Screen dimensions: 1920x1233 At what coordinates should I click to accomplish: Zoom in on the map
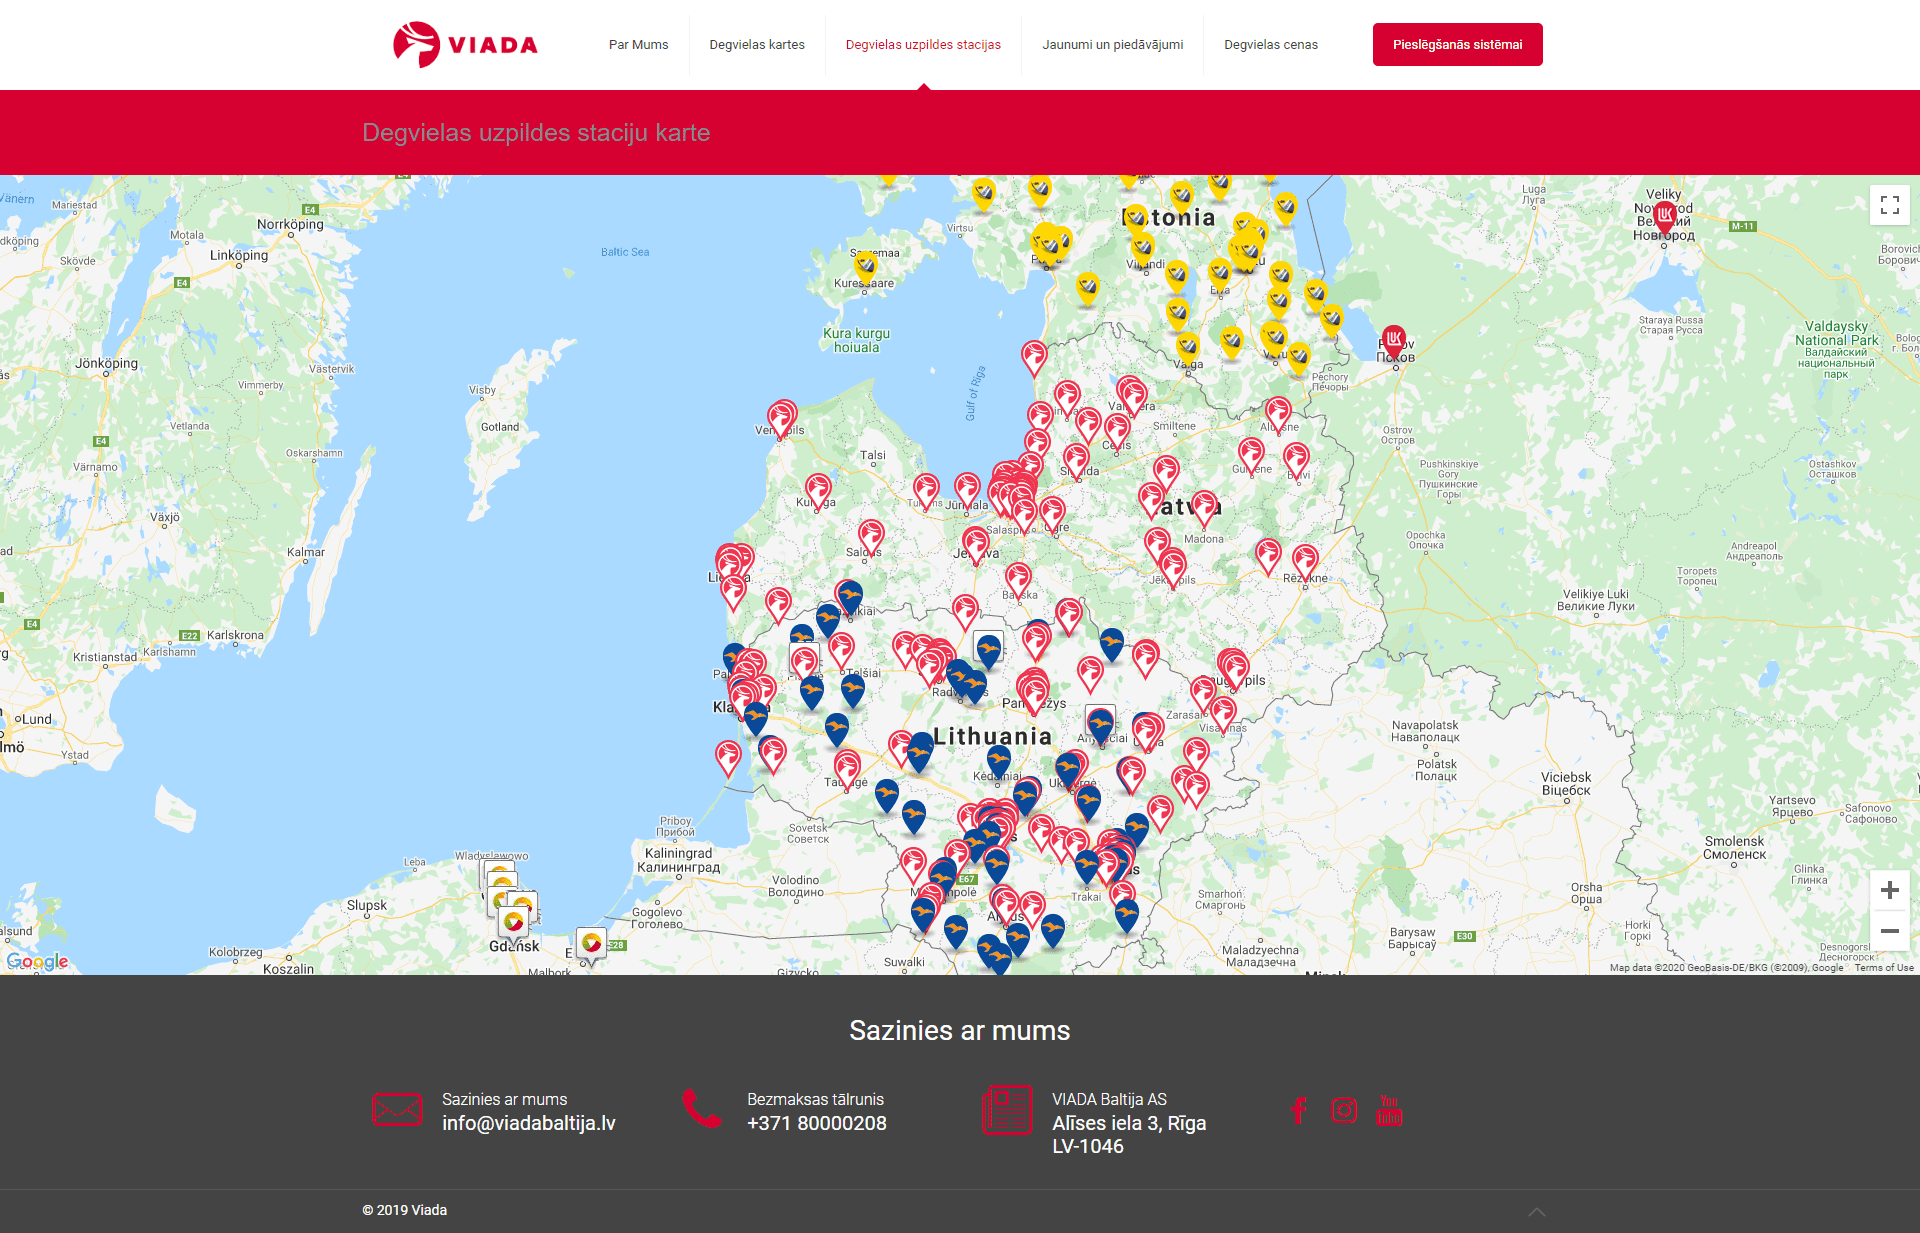tap(1889, 890)
